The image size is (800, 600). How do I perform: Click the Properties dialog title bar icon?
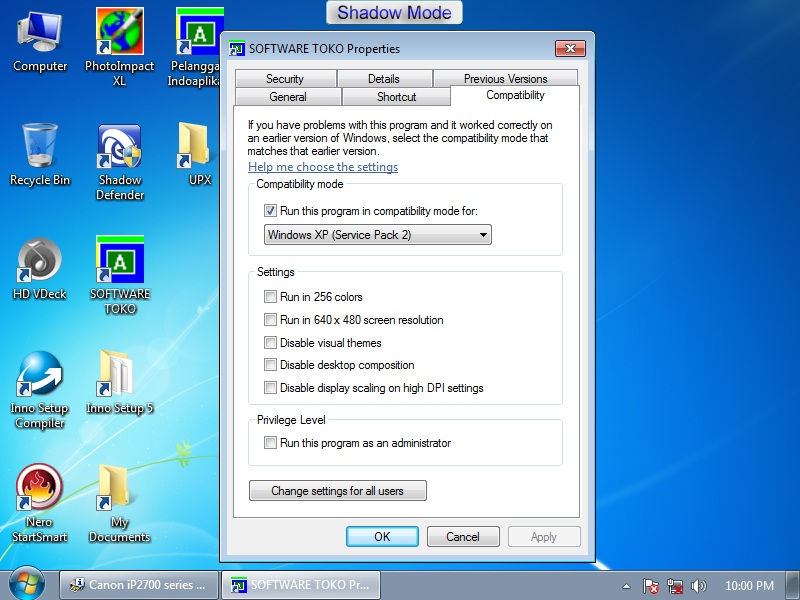click(236, 48)
